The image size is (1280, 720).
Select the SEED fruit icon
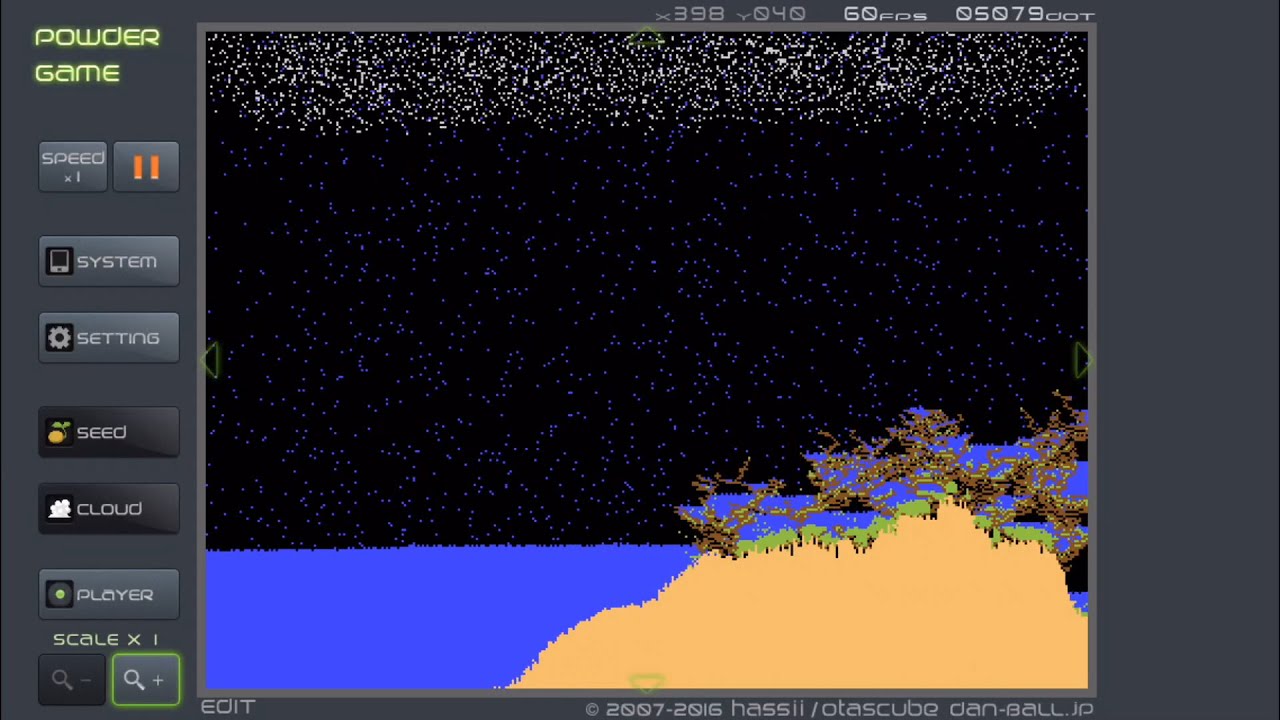tap(59, 432)
